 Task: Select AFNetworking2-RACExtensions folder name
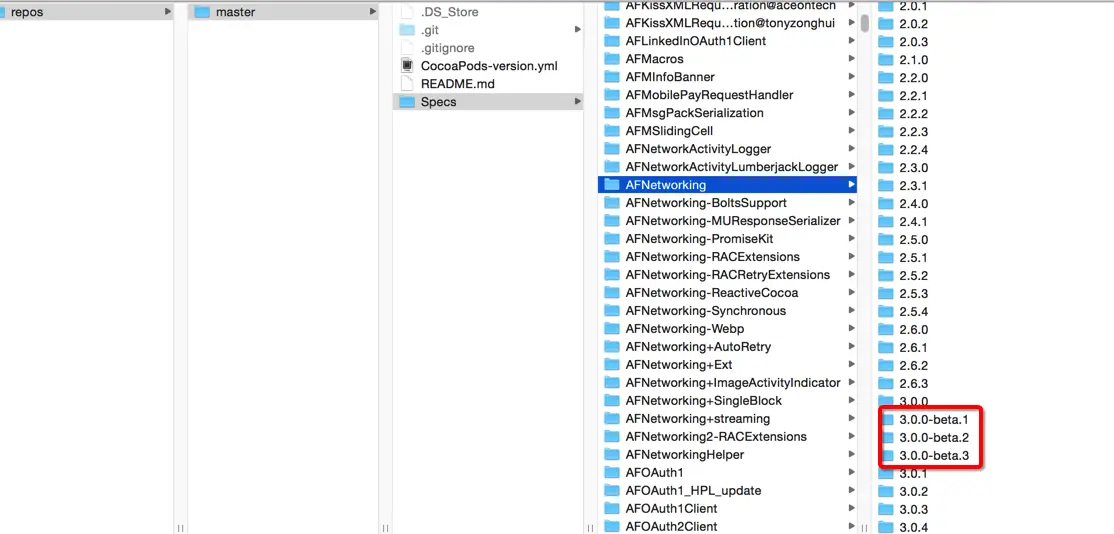716,437
